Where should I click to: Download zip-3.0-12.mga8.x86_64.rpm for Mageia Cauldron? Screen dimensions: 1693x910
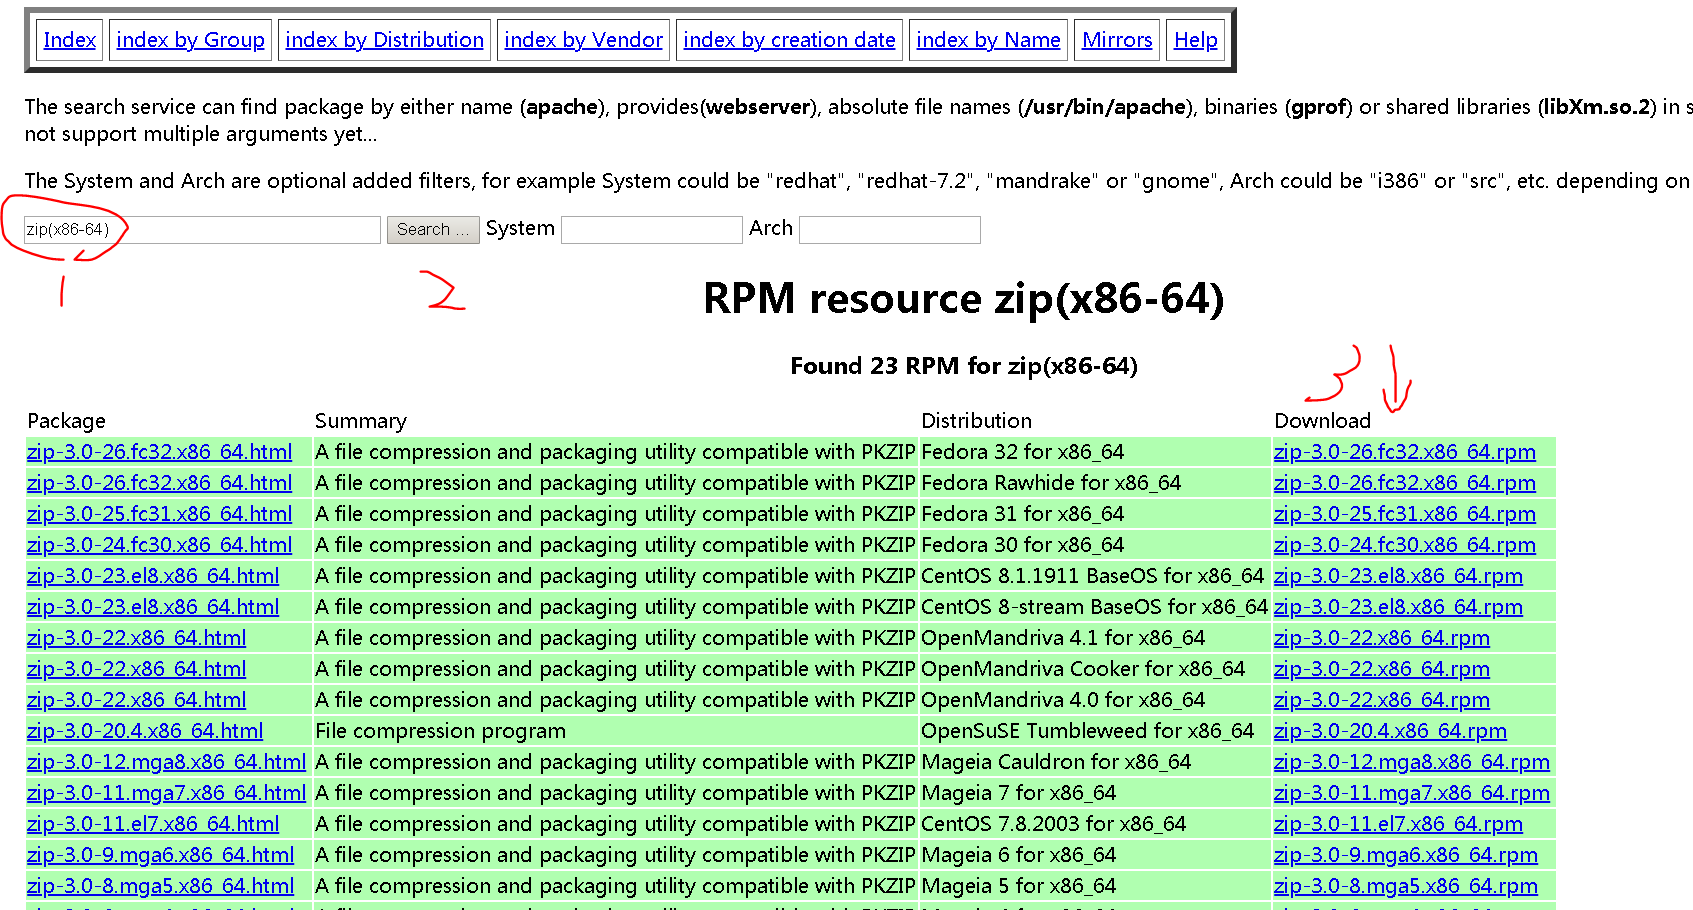pyautogui.click(x=1411, y=762)
